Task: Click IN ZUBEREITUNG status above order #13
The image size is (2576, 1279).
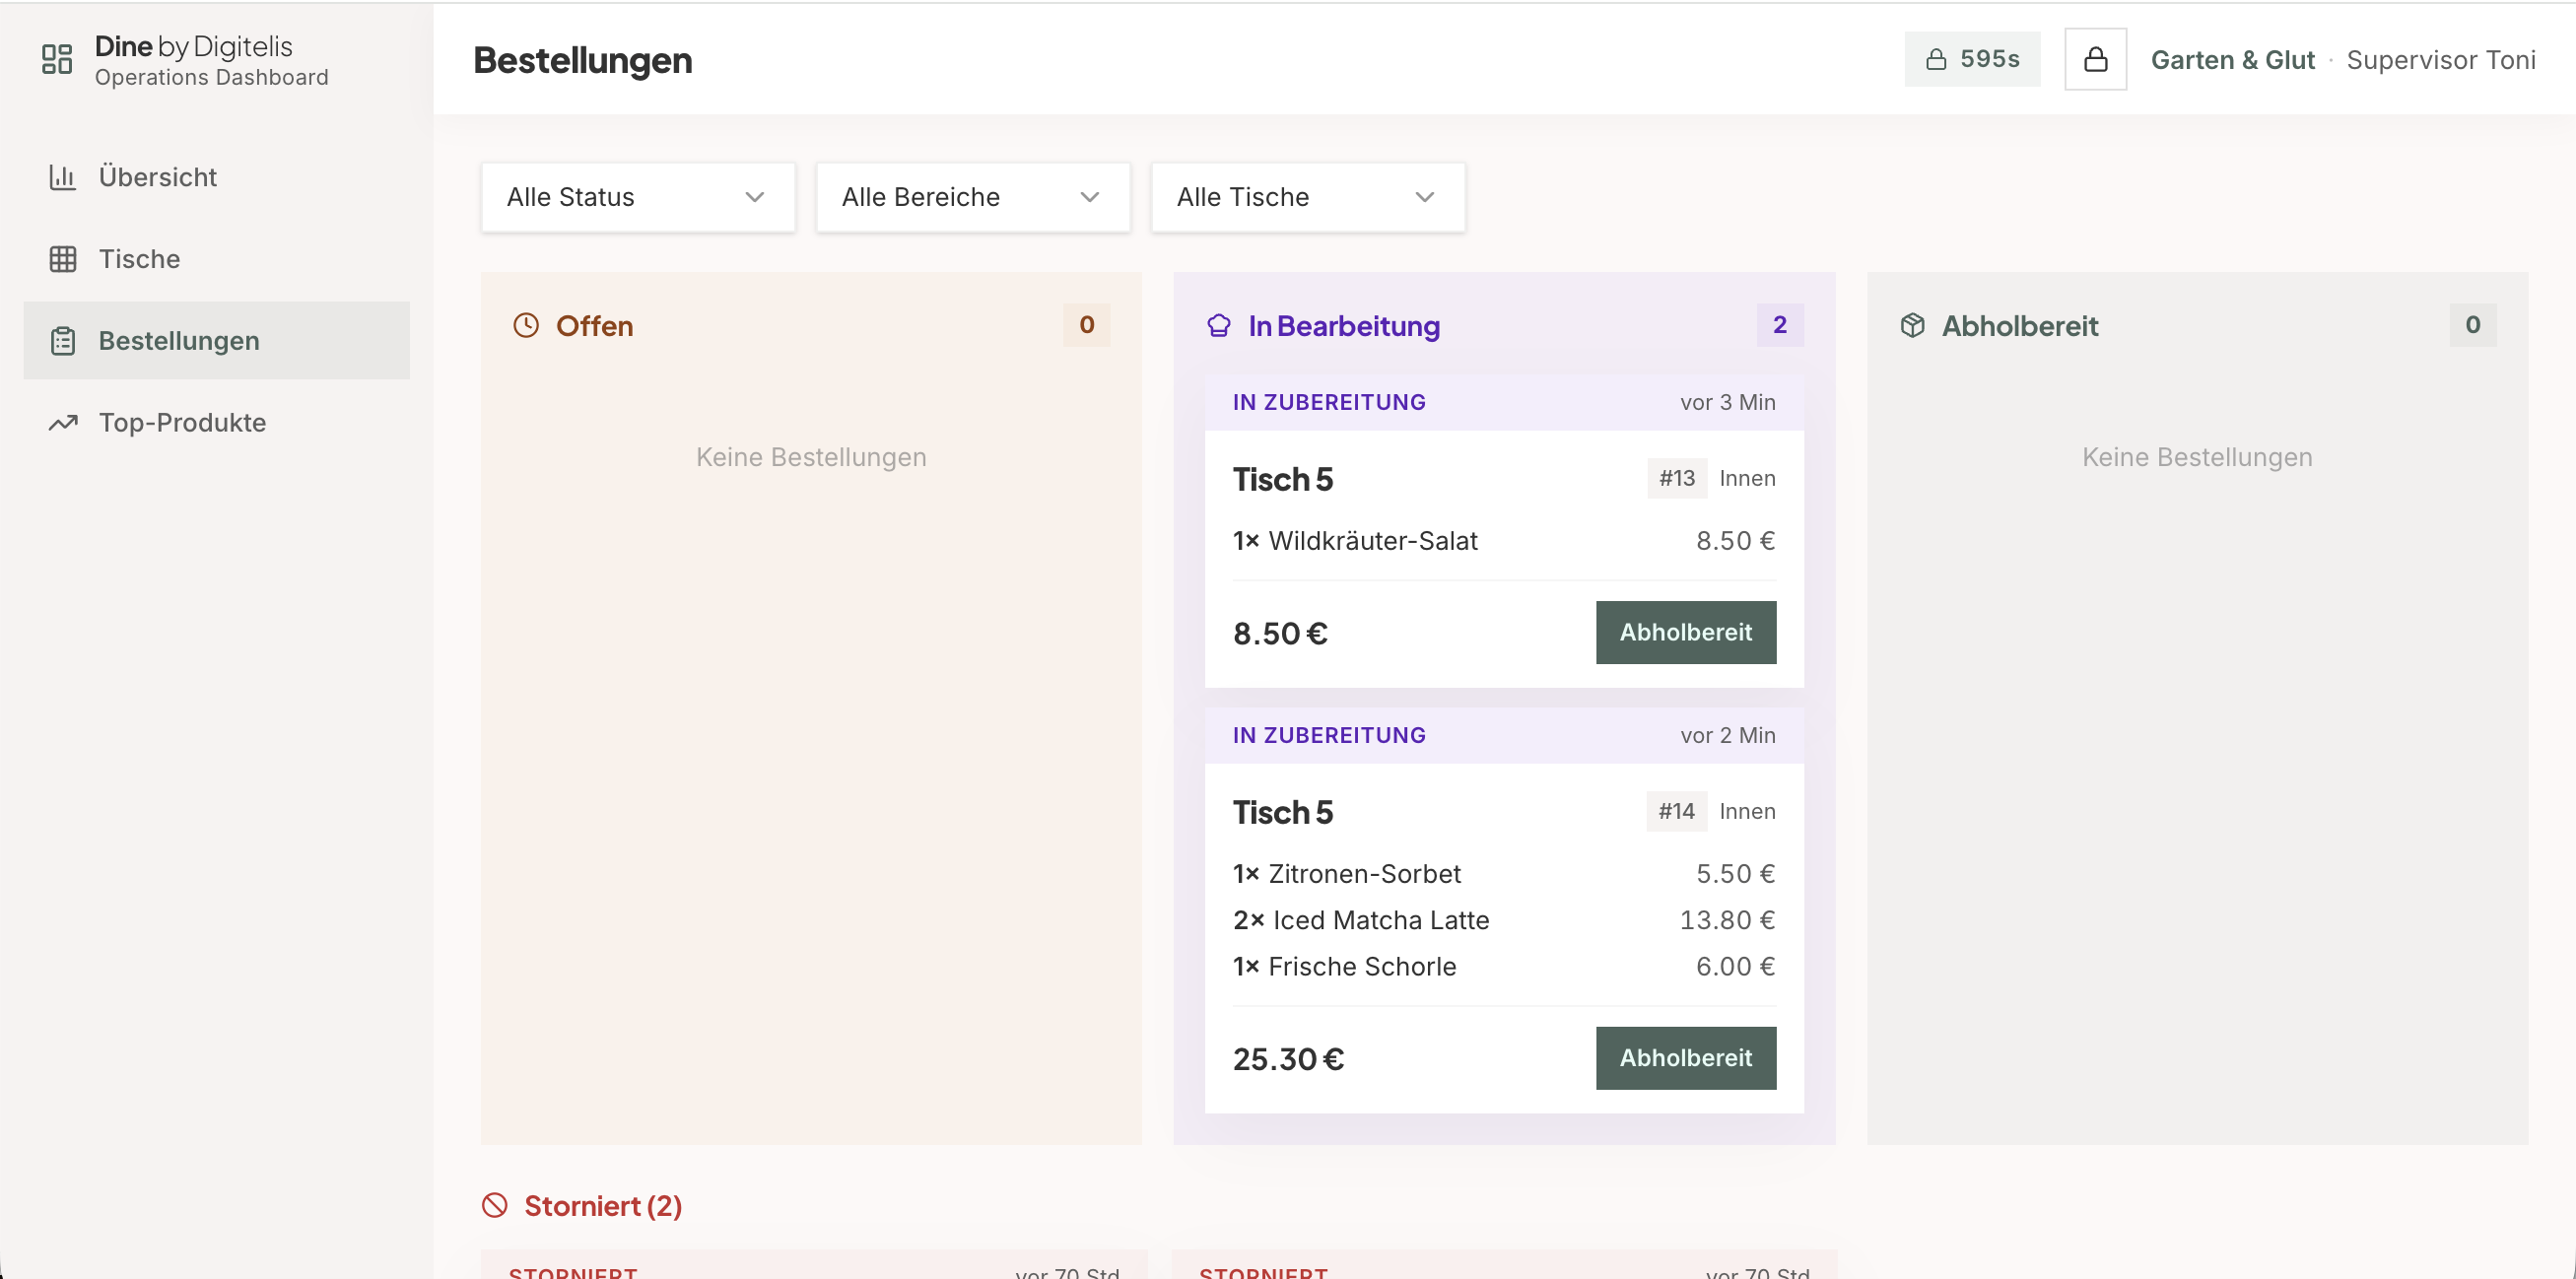Action: click(x=1329, y=403)
